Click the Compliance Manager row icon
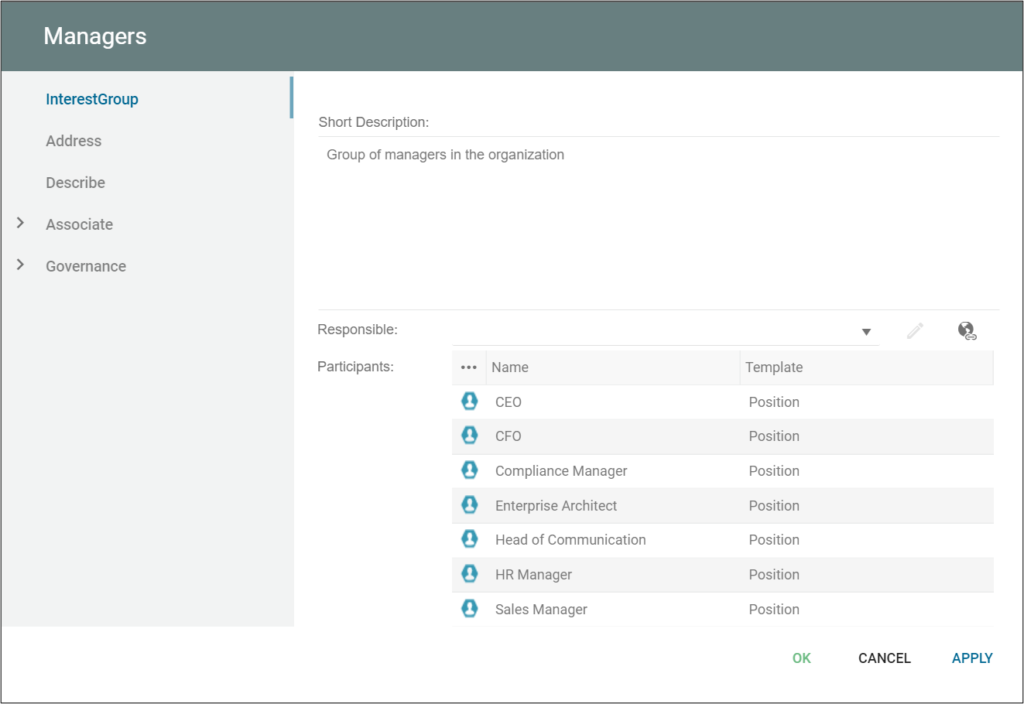Screen dimensions: 1024x704 coord(469,471)
